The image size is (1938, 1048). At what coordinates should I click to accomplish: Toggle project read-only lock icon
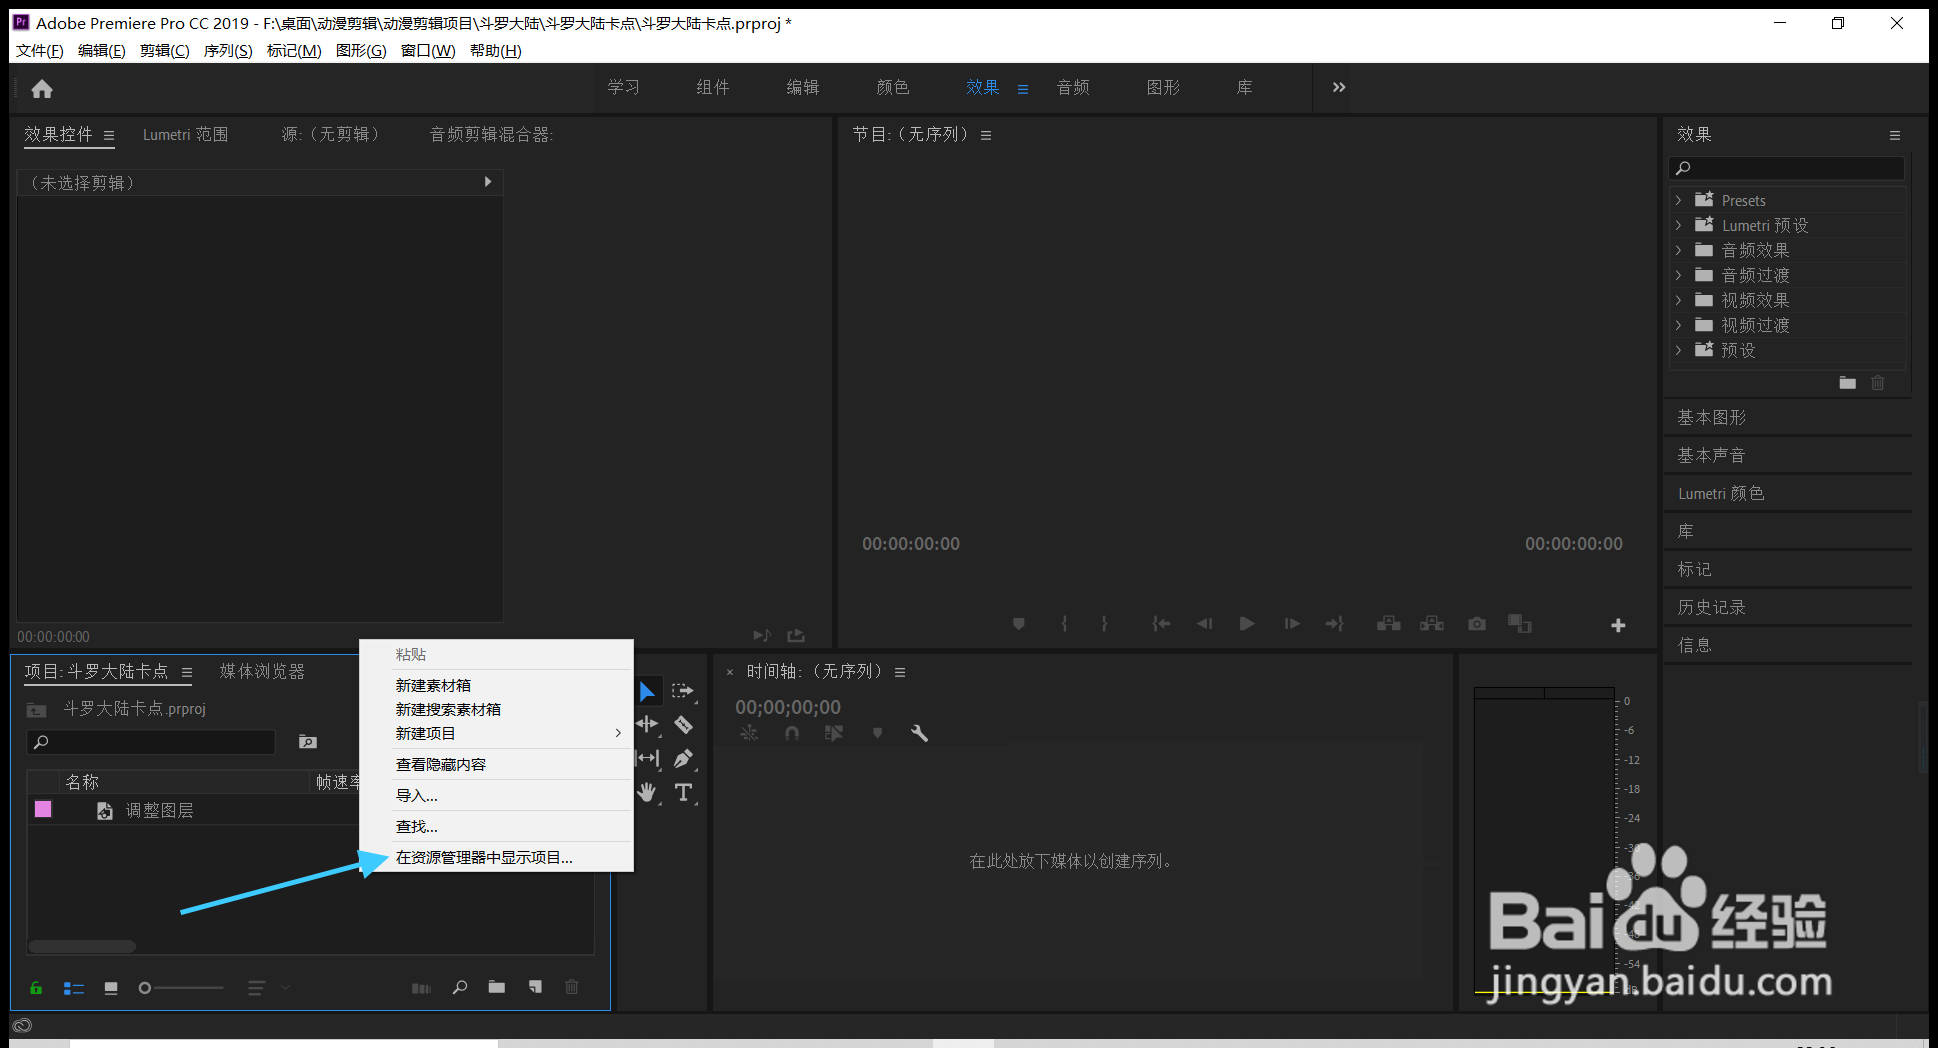(x=36, y=988)
